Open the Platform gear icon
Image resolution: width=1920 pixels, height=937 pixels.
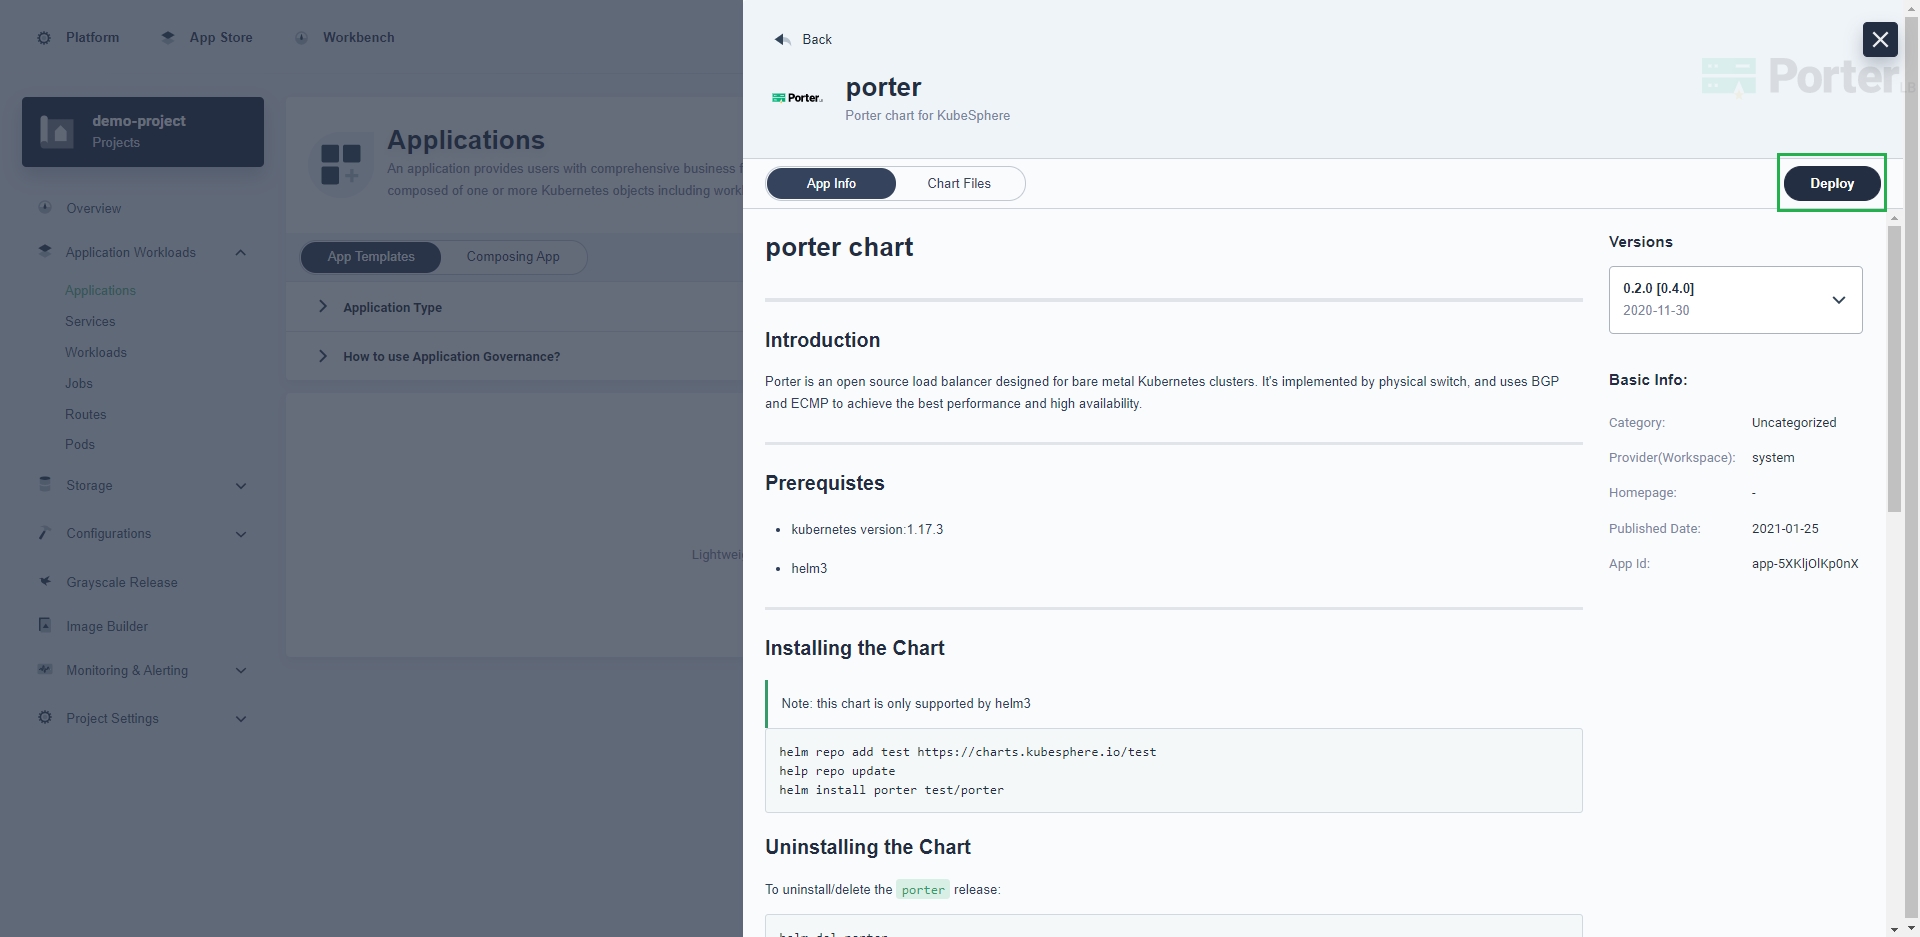[x=44, y=38]
